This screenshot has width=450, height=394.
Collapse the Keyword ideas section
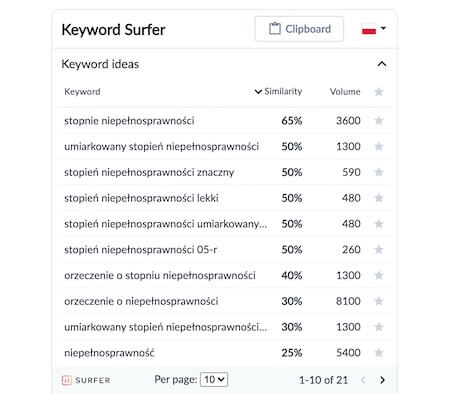tap(382, 64)
